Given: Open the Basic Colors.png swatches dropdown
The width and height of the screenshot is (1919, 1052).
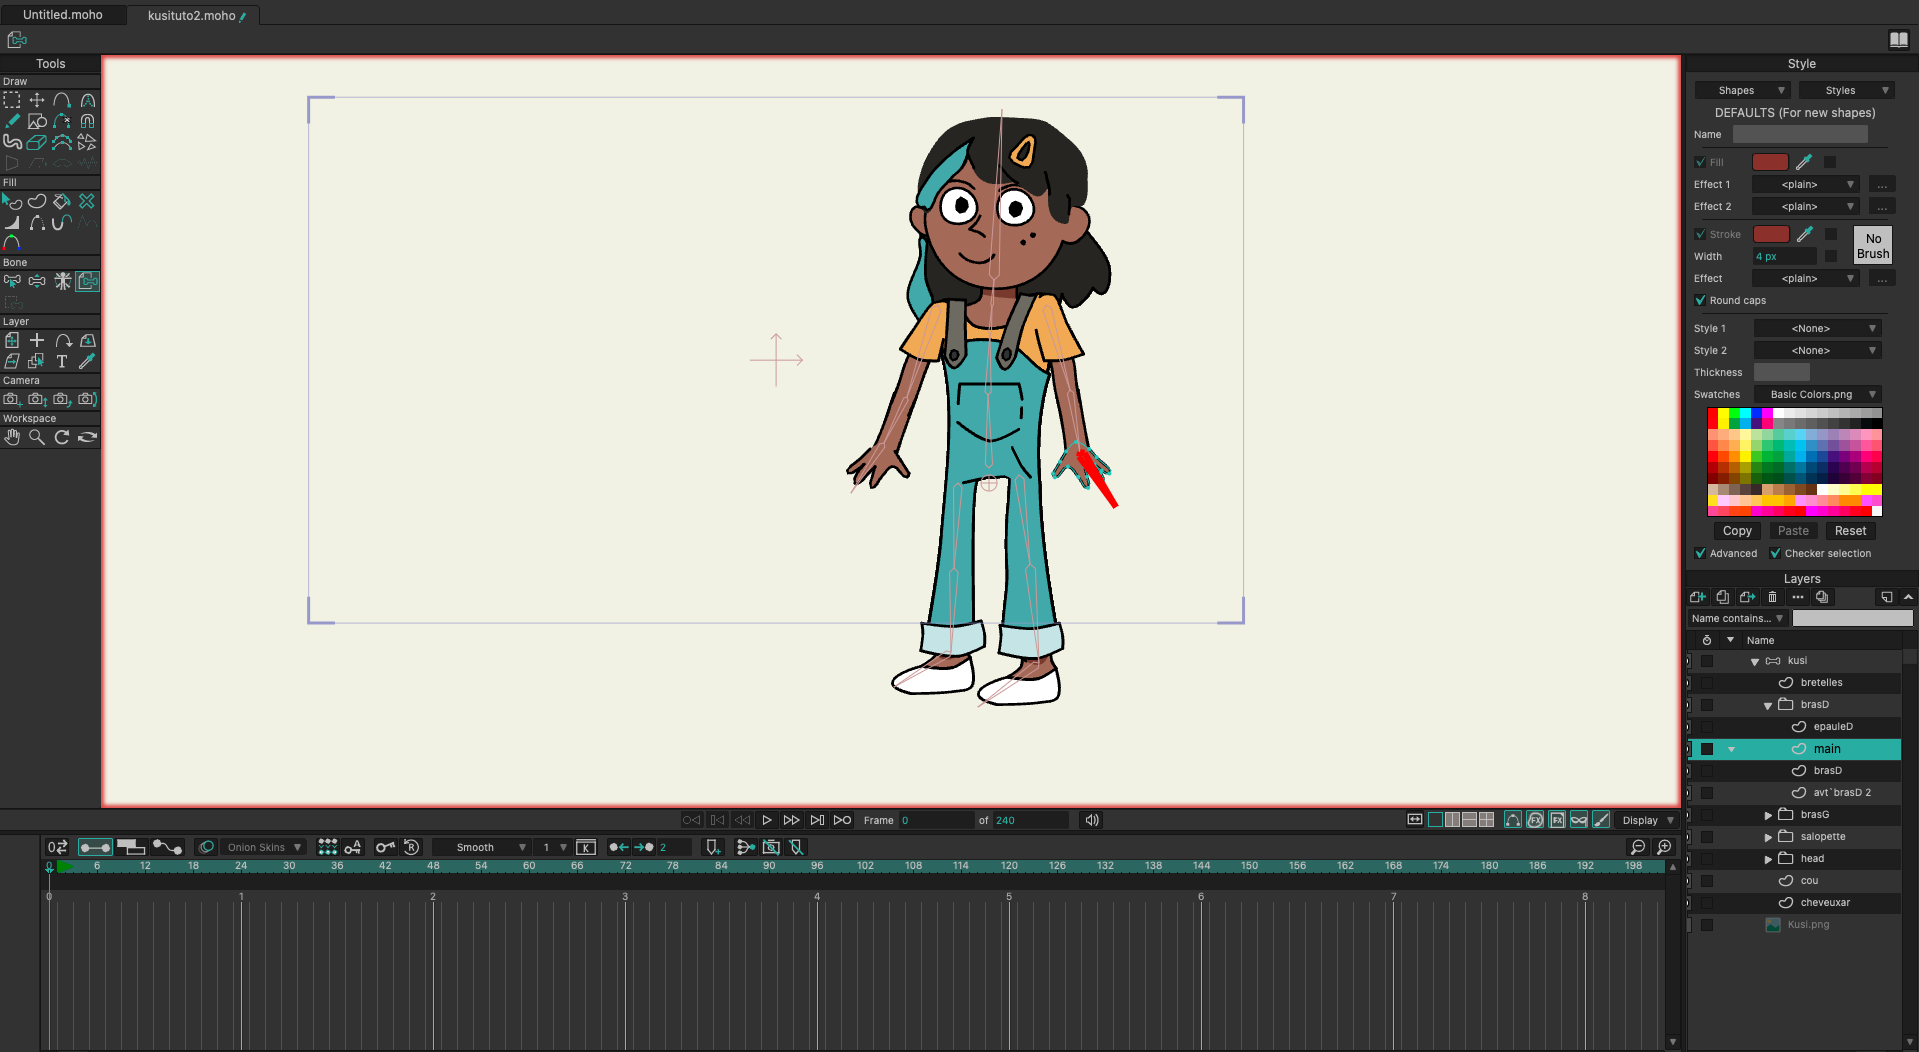Looking at the screenshot, I should (1818, 394).
